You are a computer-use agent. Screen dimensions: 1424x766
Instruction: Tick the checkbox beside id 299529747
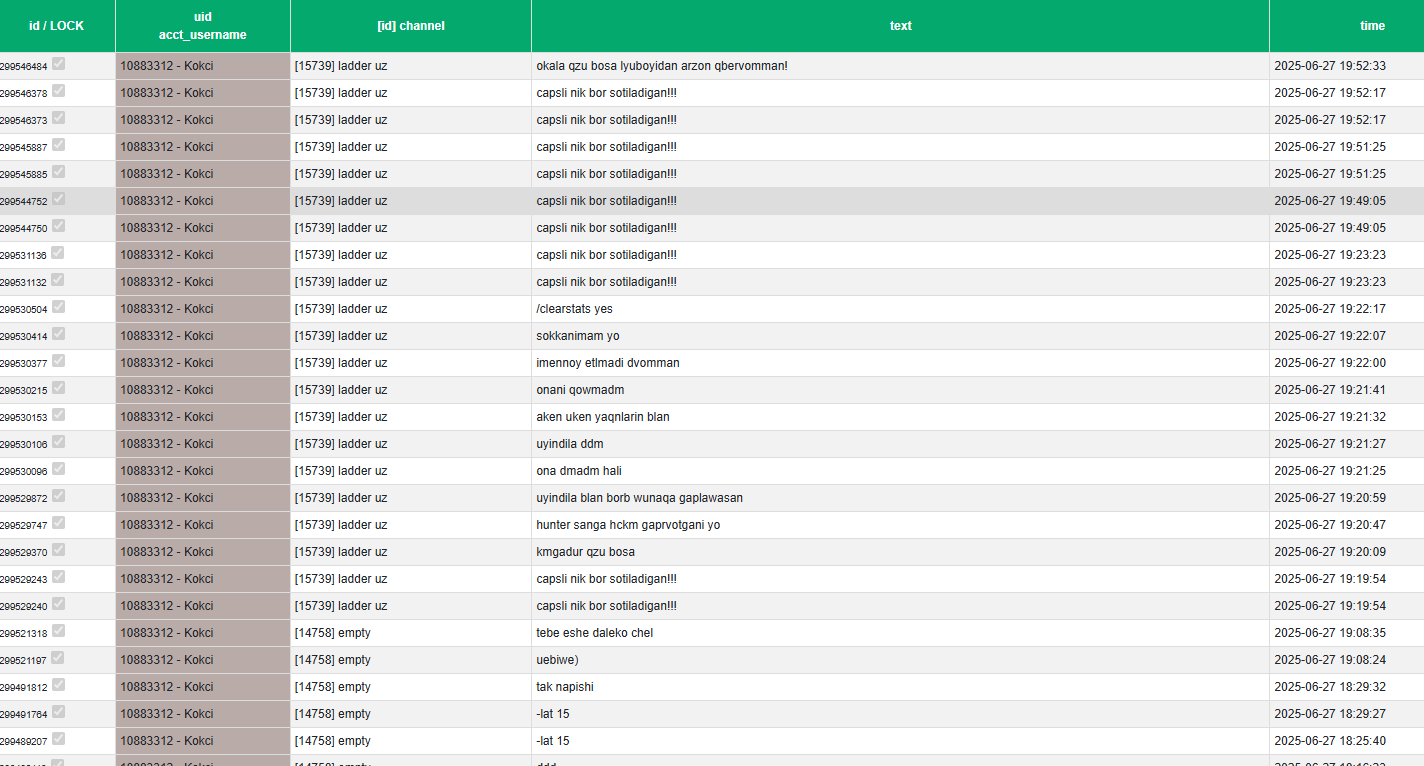point(59,523)
